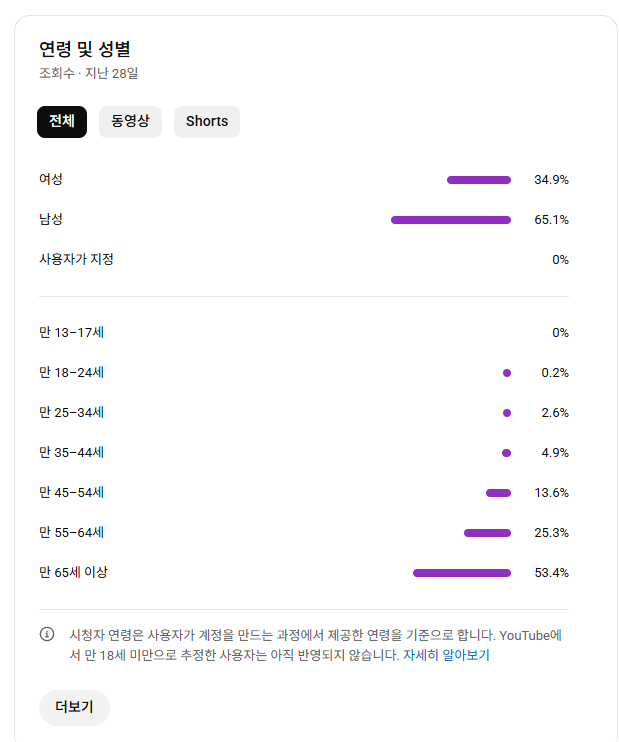
Task: Click the 조회수 · 지난 28일 subtitle
Action: (x=89, y=73)
